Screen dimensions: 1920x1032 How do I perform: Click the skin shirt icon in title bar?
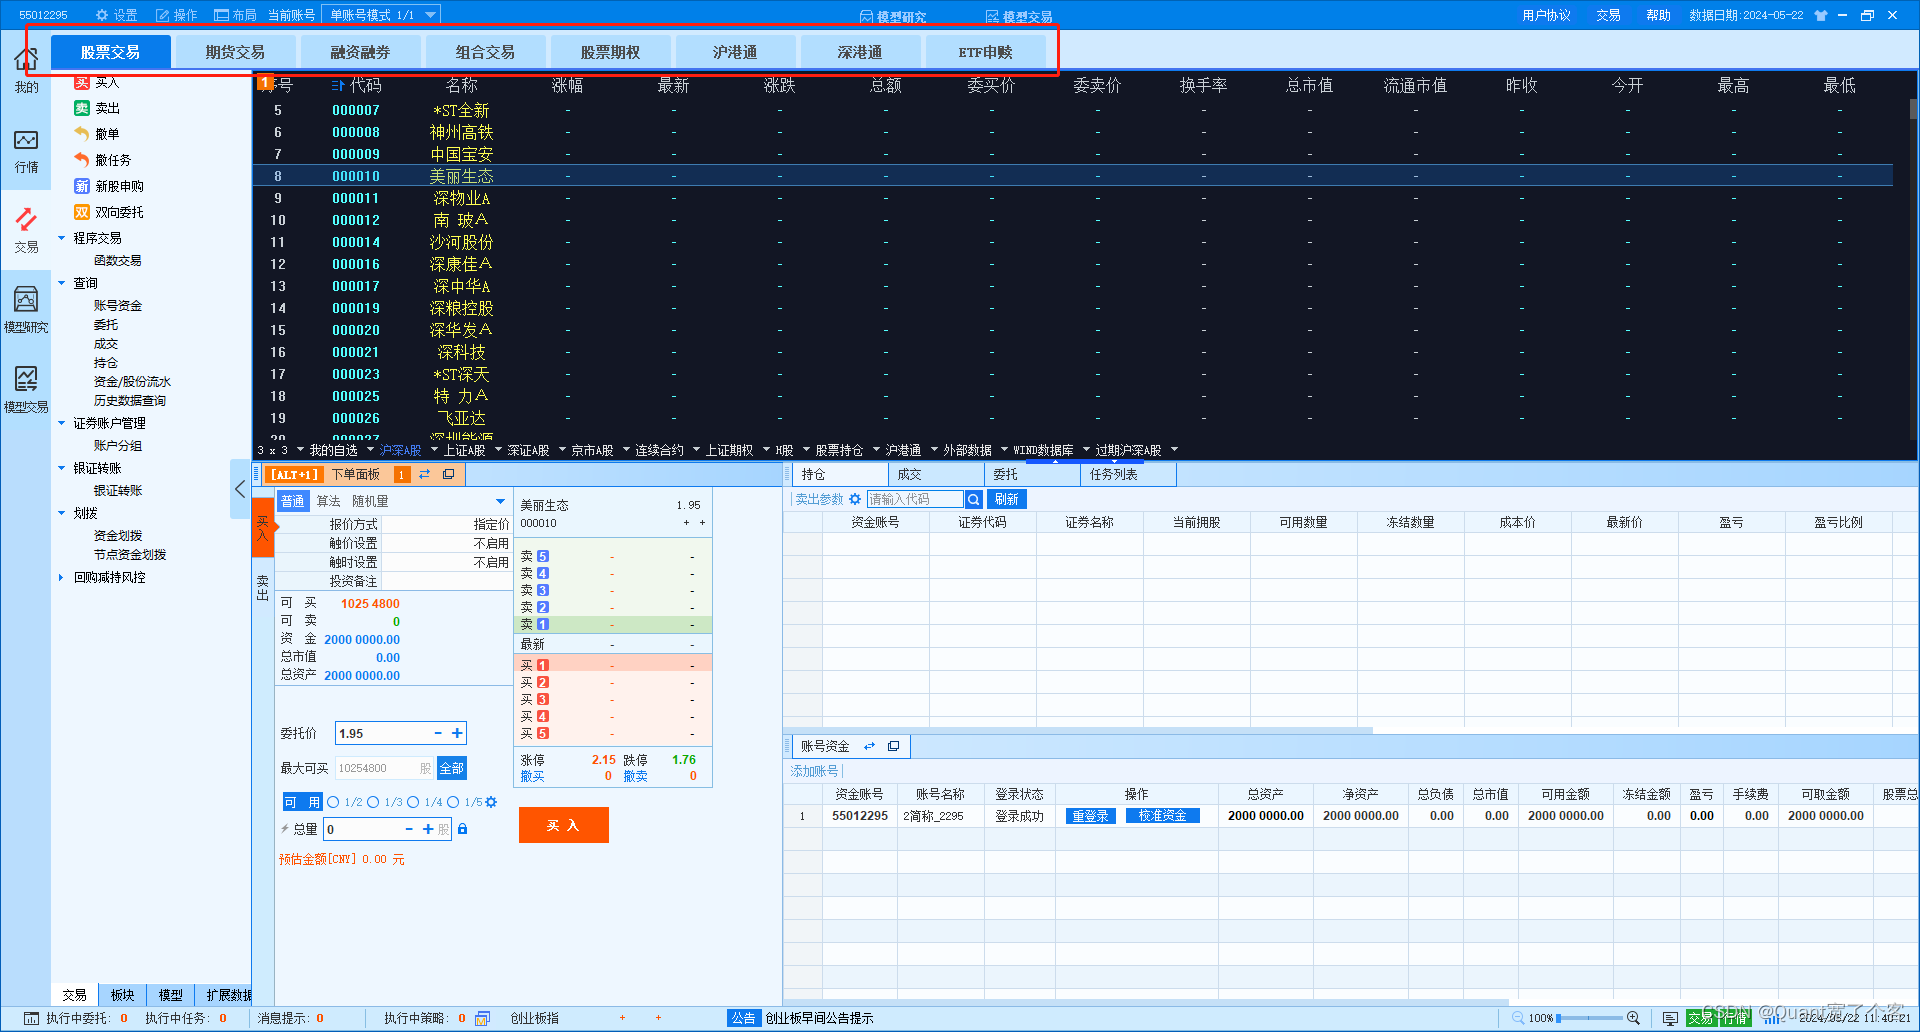click(1821, 15)
